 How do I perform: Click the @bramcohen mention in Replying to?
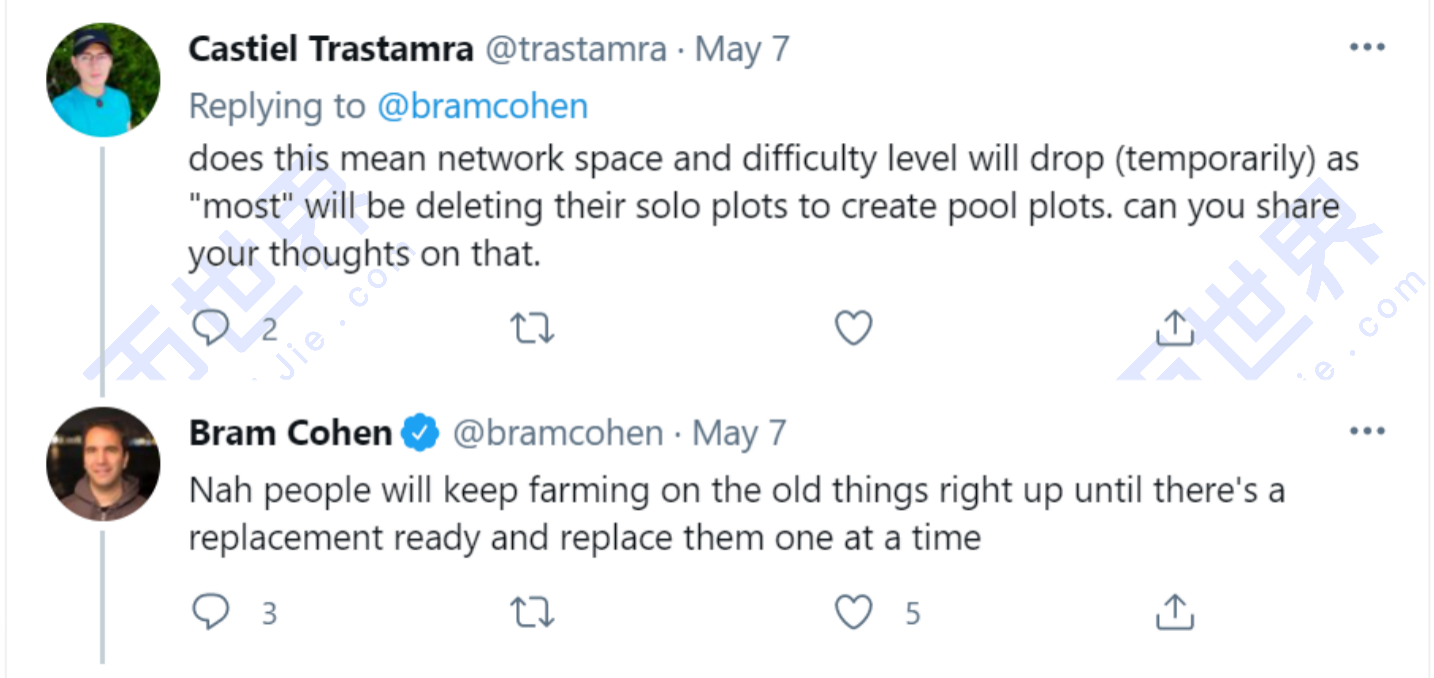tap(482, 106)
